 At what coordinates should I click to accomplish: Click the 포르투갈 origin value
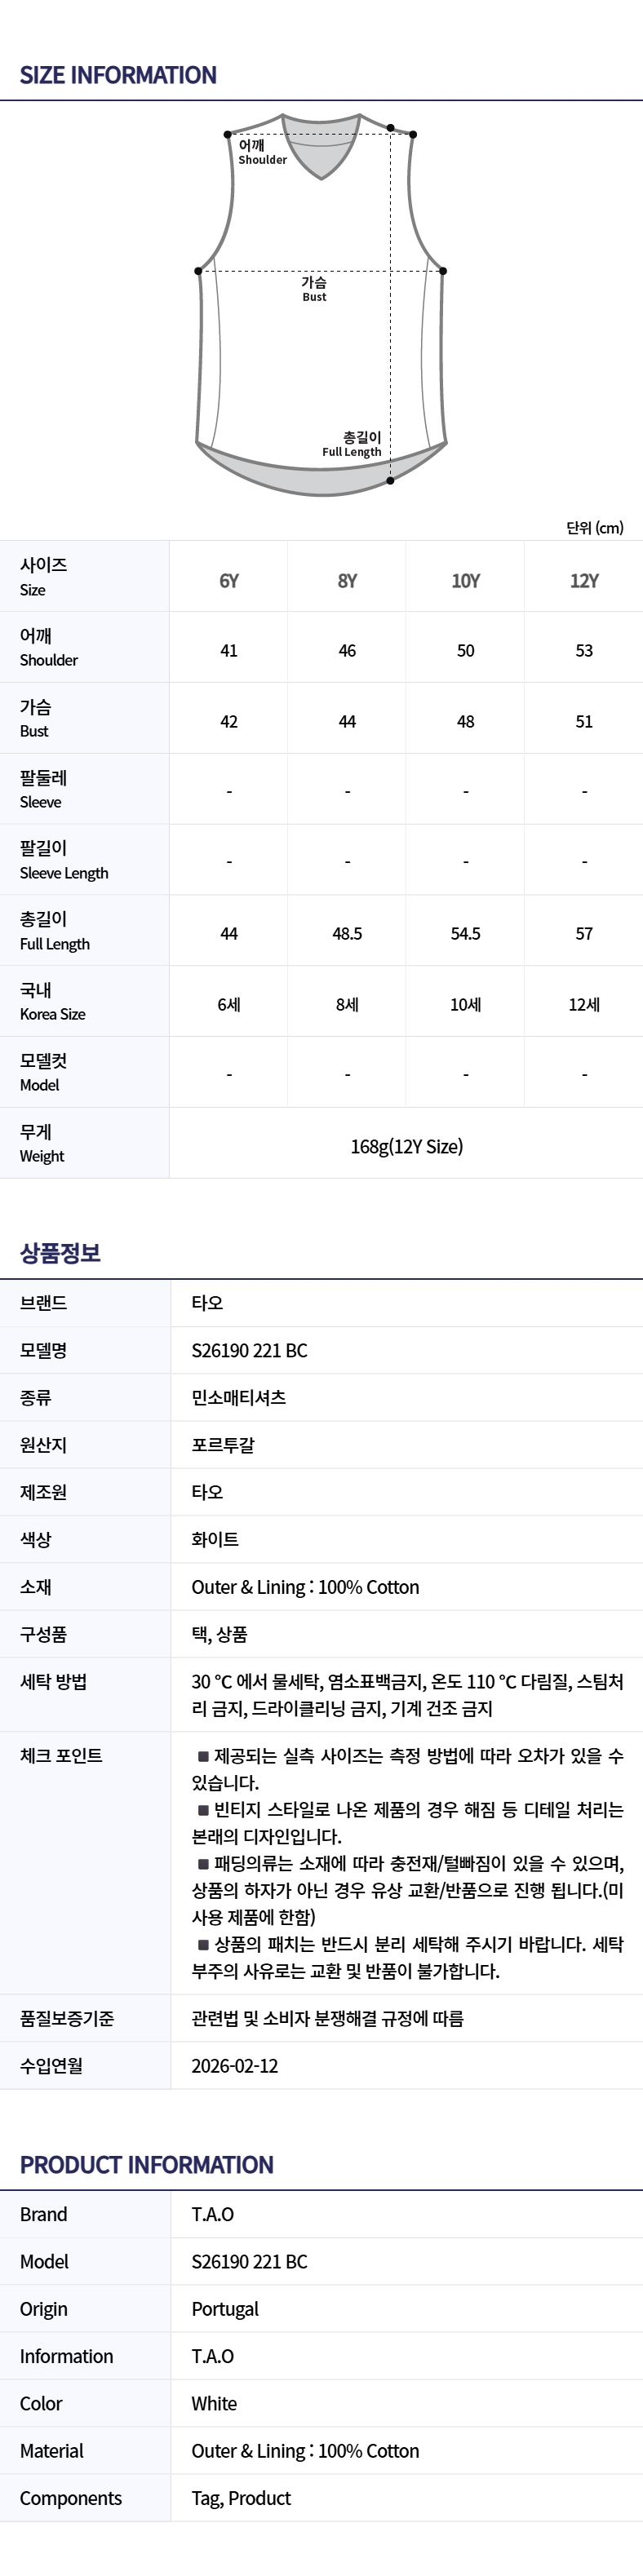click(x=223, y=1445)
